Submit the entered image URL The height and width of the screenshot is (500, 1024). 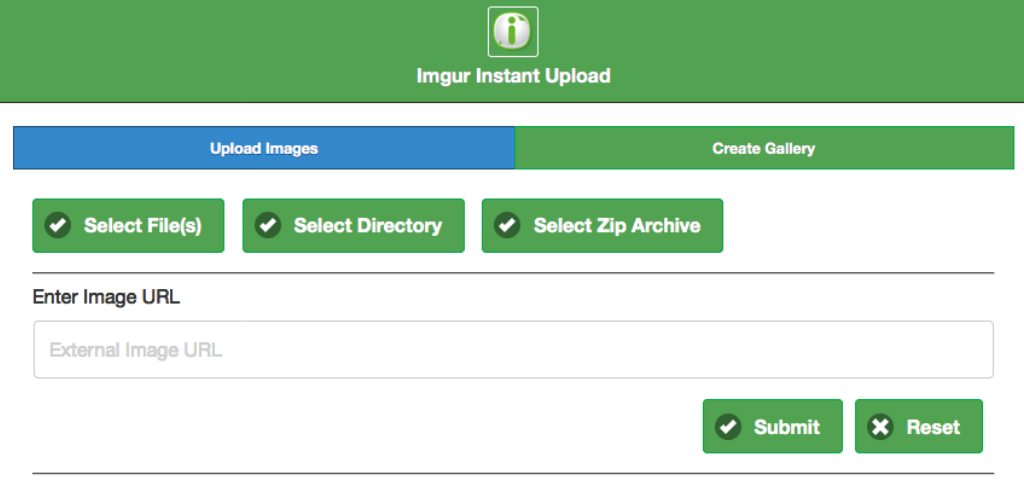click(x=773, y=427)
